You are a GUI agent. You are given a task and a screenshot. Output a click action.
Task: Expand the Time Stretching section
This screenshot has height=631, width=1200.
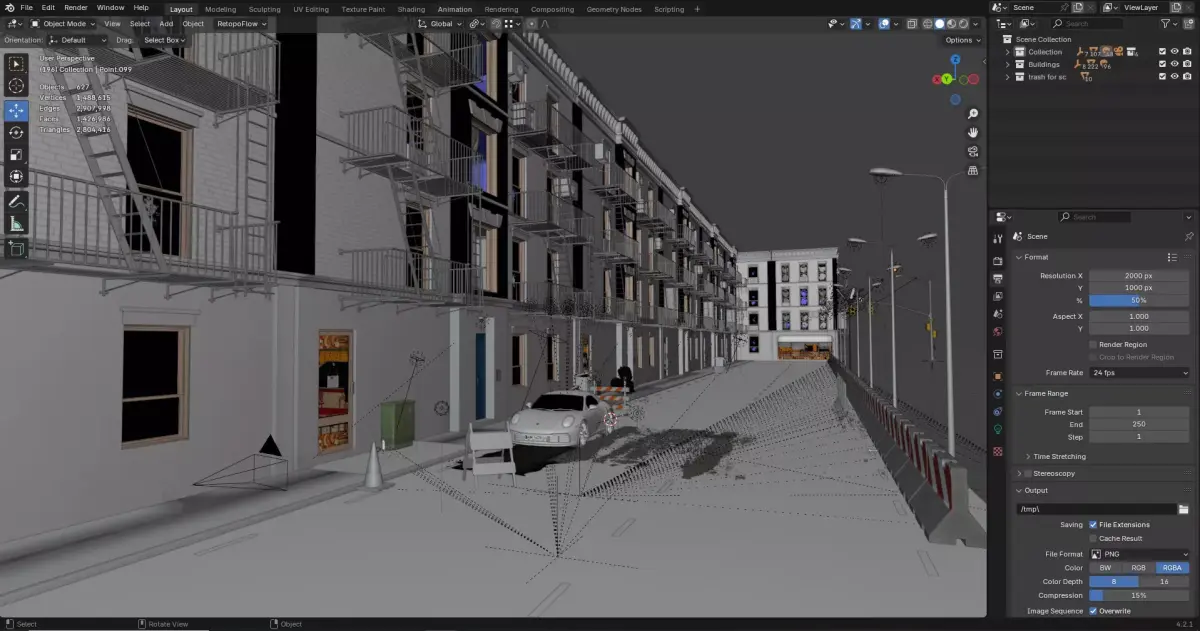pos(1027,456)
